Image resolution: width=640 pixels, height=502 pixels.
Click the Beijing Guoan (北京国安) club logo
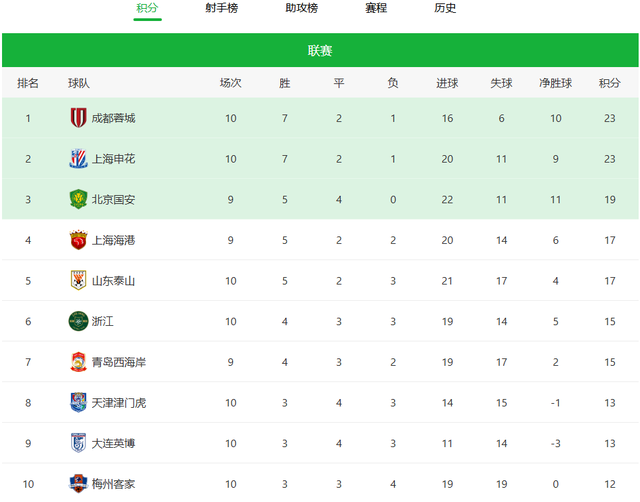[78, 199]
